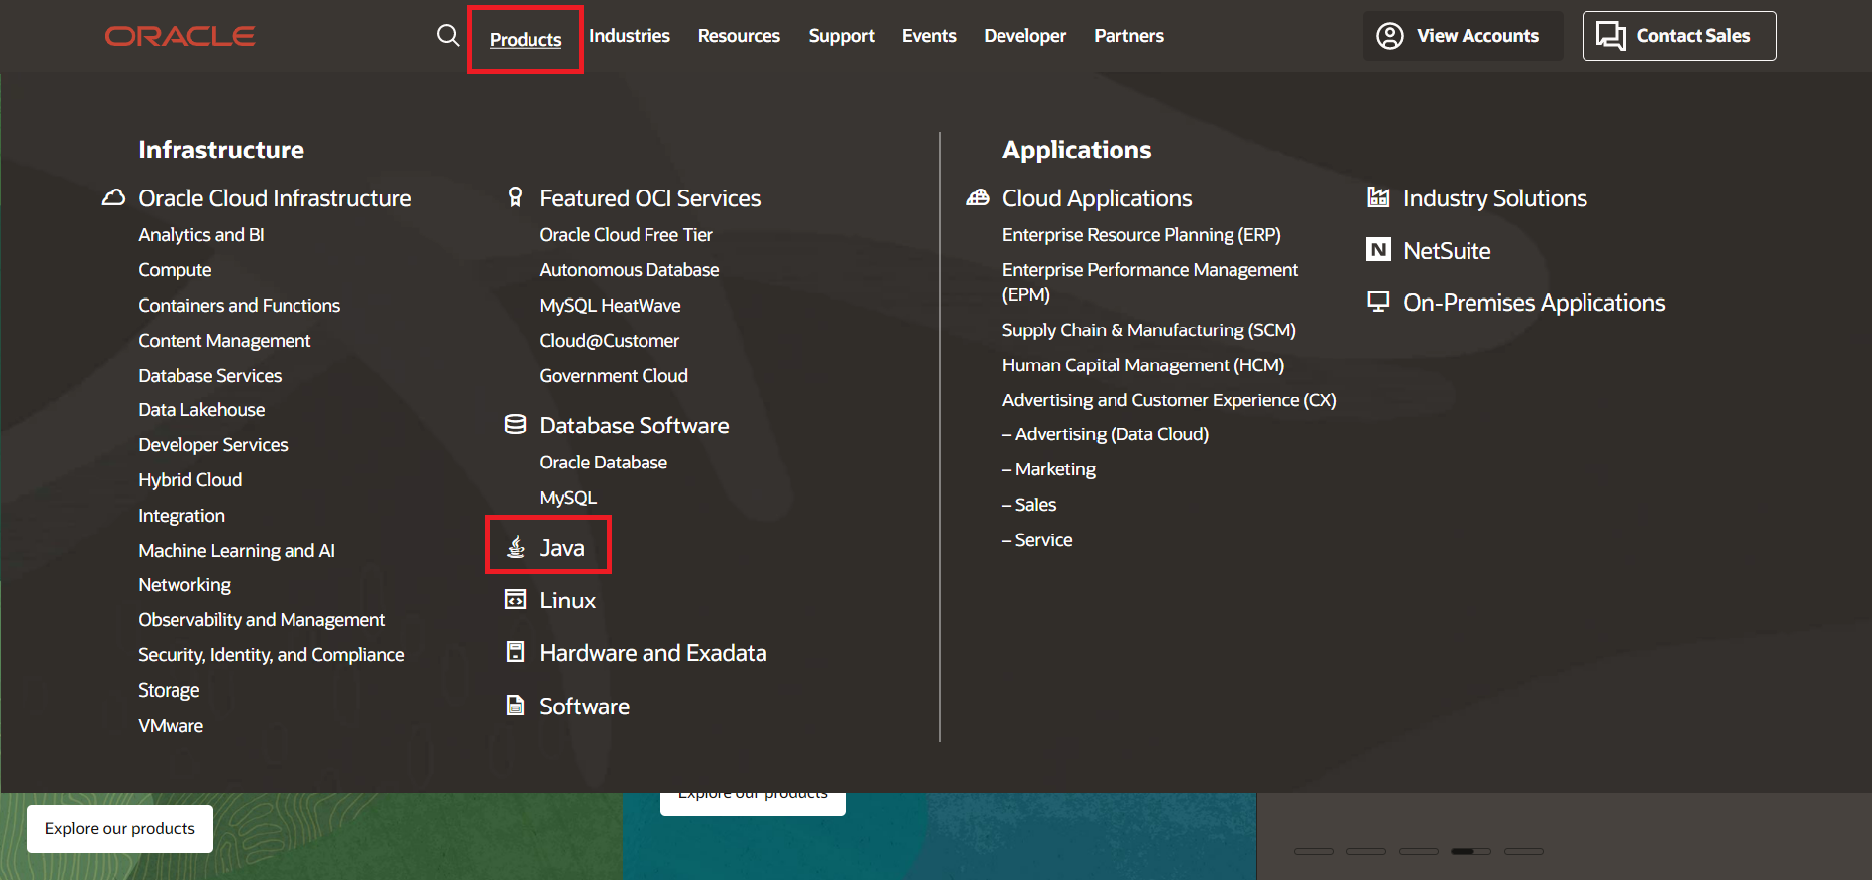The height and width of the screenshot is (880, 1872).
Task: Click the Industry Solutions factory icon
Action: 1378,197
